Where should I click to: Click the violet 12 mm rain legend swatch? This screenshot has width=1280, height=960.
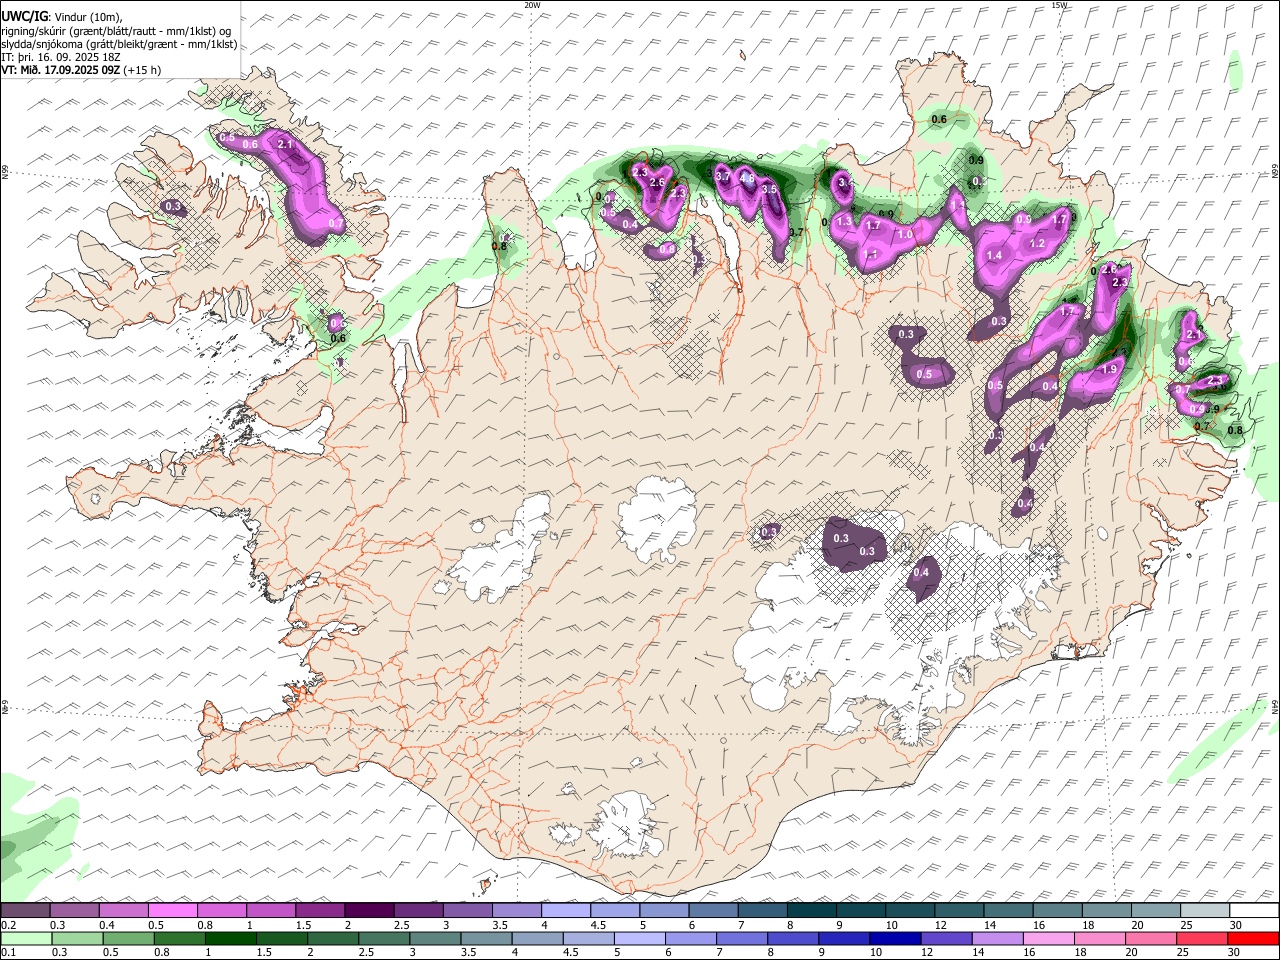[945, 938]
